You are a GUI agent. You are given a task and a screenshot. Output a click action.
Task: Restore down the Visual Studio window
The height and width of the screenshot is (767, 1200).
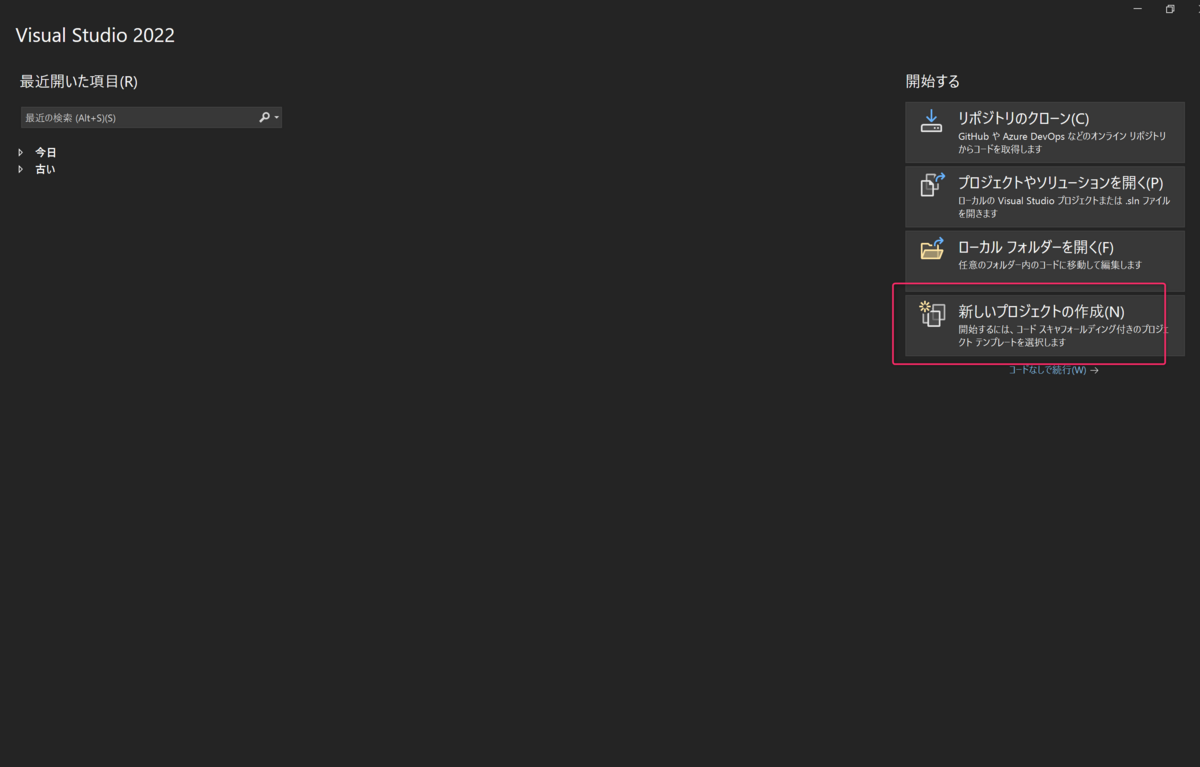pos(1169,9)
